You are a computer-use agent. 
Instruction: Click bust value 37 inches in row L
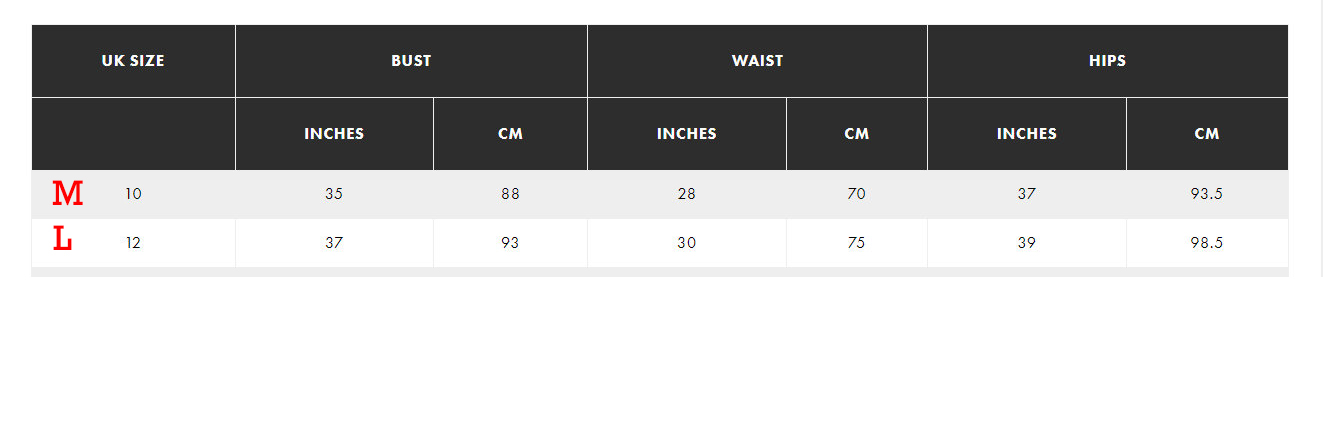[334, 243]
